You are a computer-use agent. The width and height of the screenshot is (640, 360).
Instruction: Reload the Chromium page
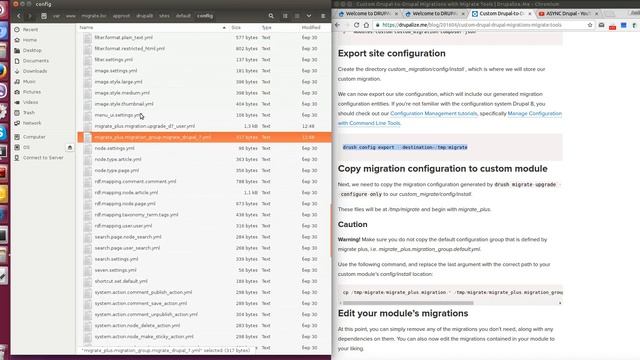(356, 25)
